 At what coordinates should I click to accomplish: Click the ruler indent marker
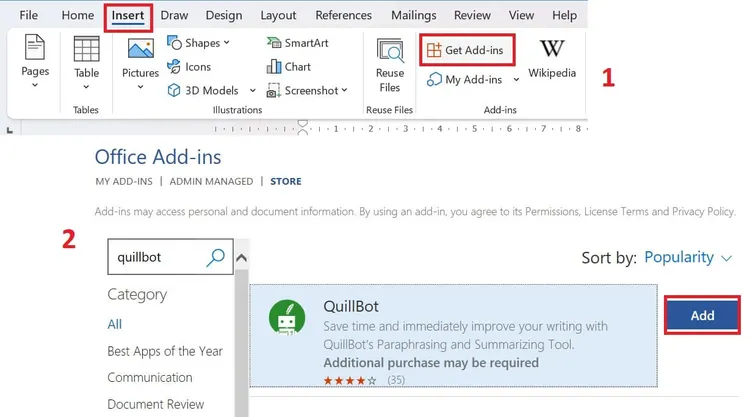tap(302, 128)
